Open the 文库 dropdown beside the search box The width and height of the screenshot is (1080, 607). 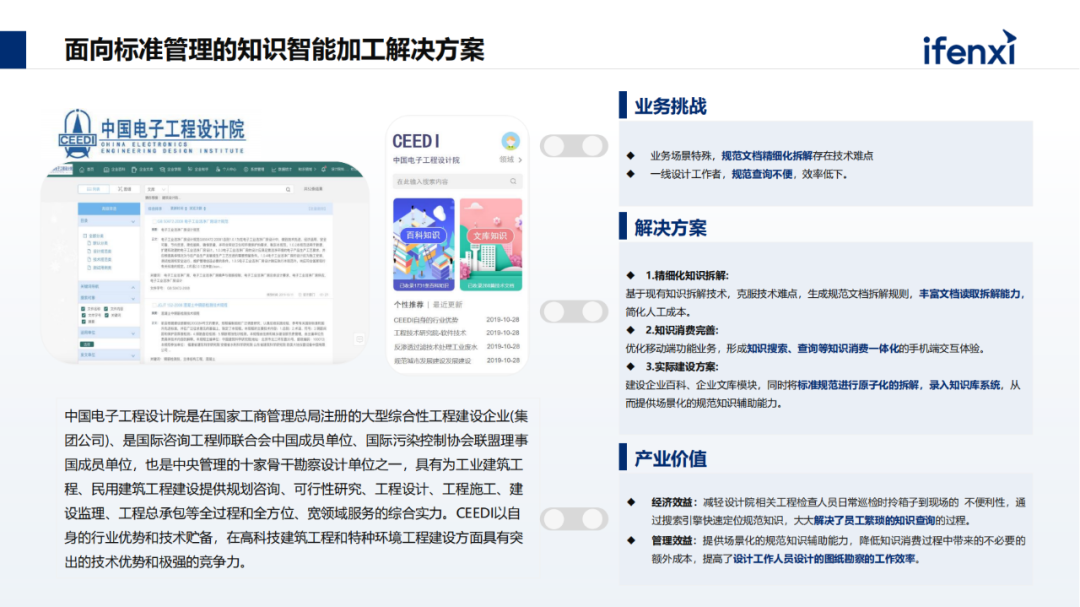(156, 189)
